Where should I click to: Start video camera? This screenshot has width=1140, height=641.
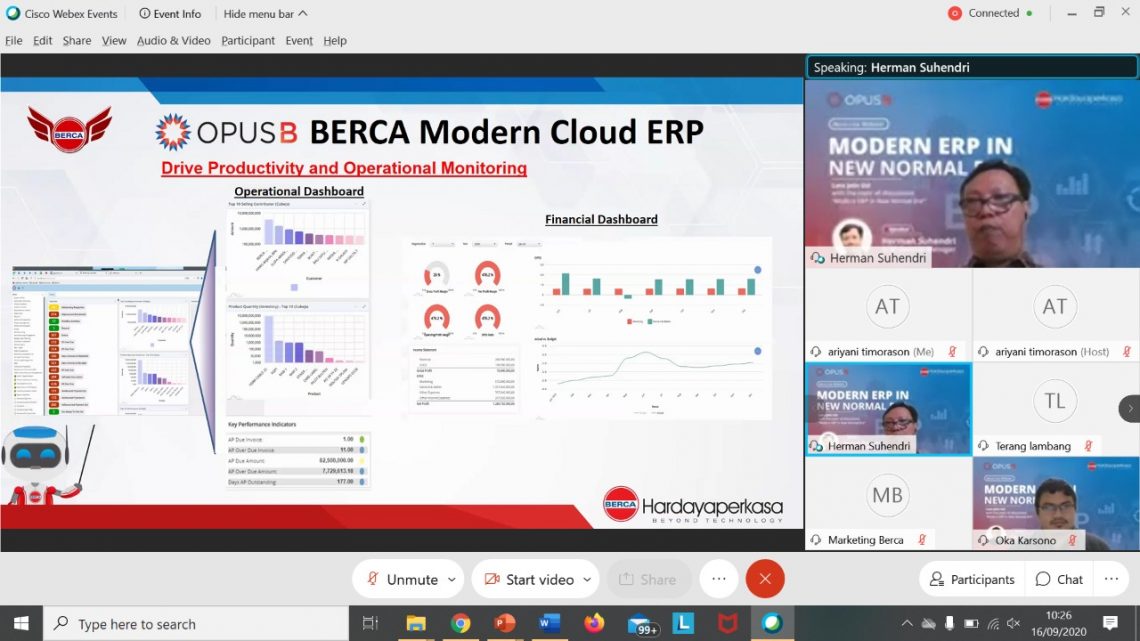click(529, 579)
